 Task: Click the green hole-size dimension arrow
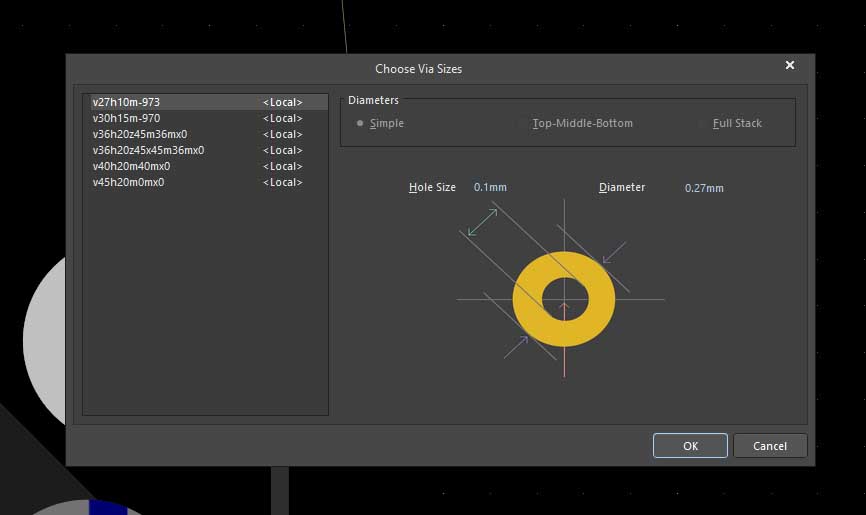(x=482, y=222)
